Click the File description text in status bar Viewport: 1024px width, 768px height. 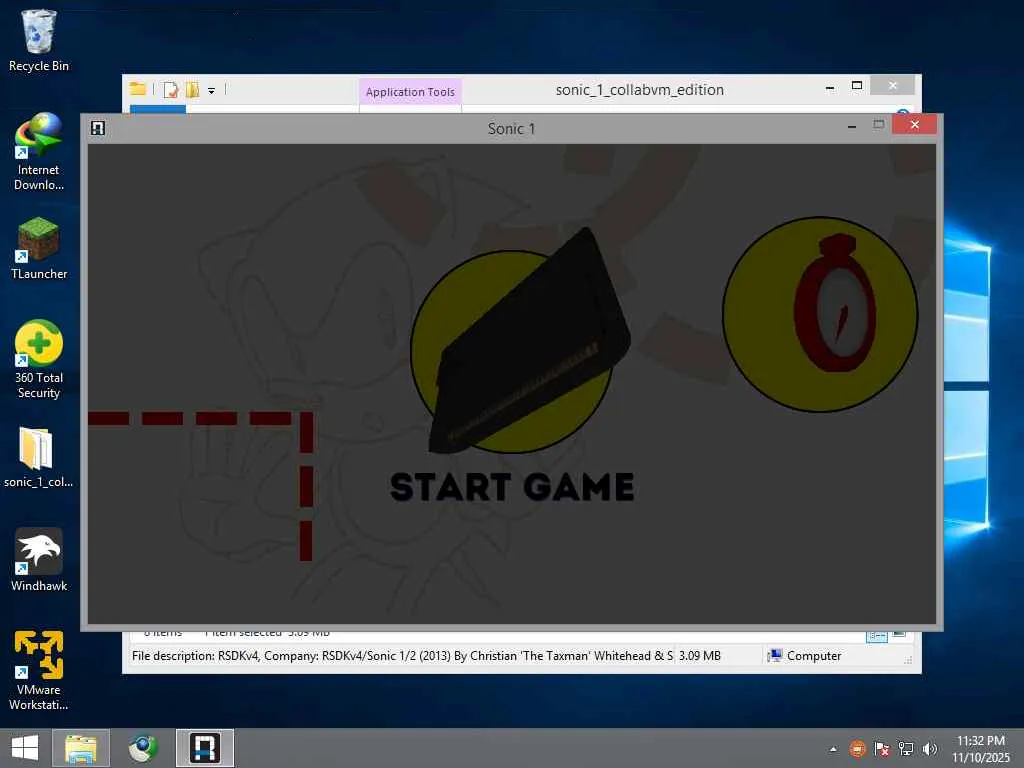(x=402, y=656)
